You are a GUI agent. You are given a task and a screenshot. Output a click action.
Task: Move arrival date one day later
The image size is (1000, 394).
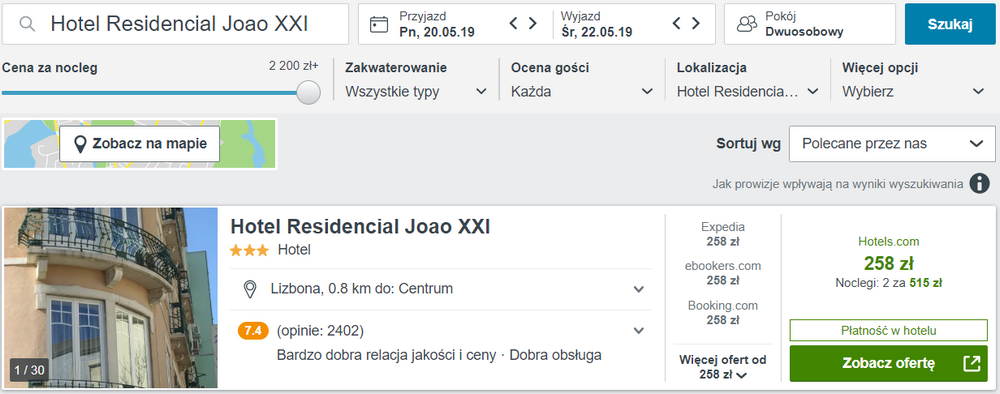click(x=533, y=24)
